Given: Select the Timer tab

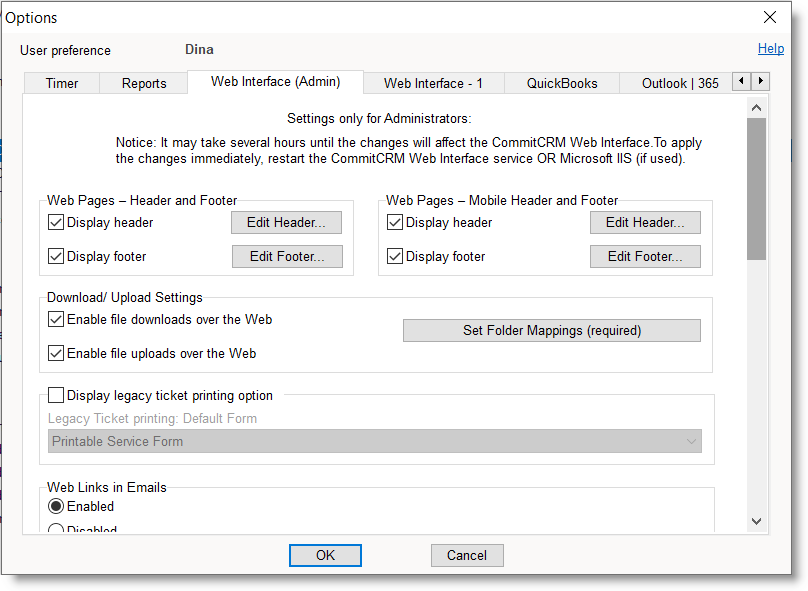Looking at the screenshot, I should click(x=62, y=83).
